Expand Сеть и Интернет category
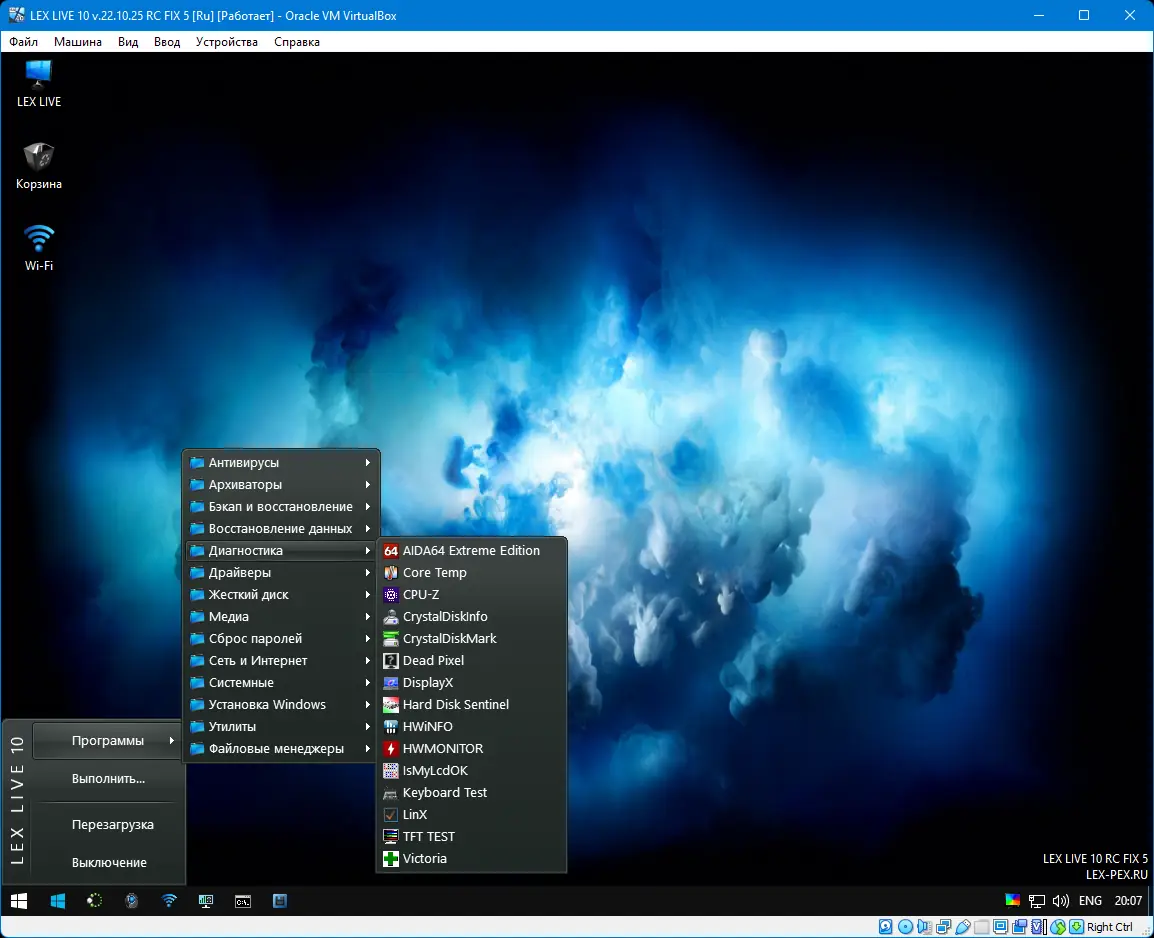 281,661
